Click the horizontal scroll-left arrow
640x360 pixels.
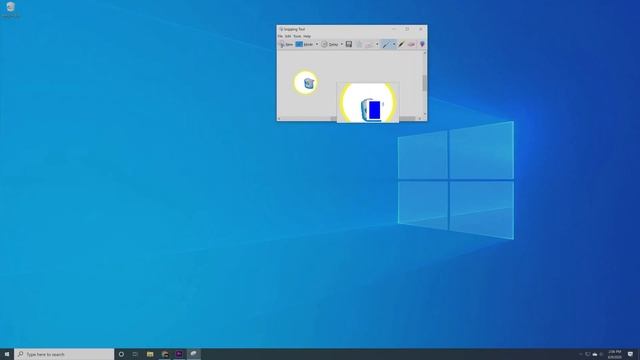tap(279, 119)
